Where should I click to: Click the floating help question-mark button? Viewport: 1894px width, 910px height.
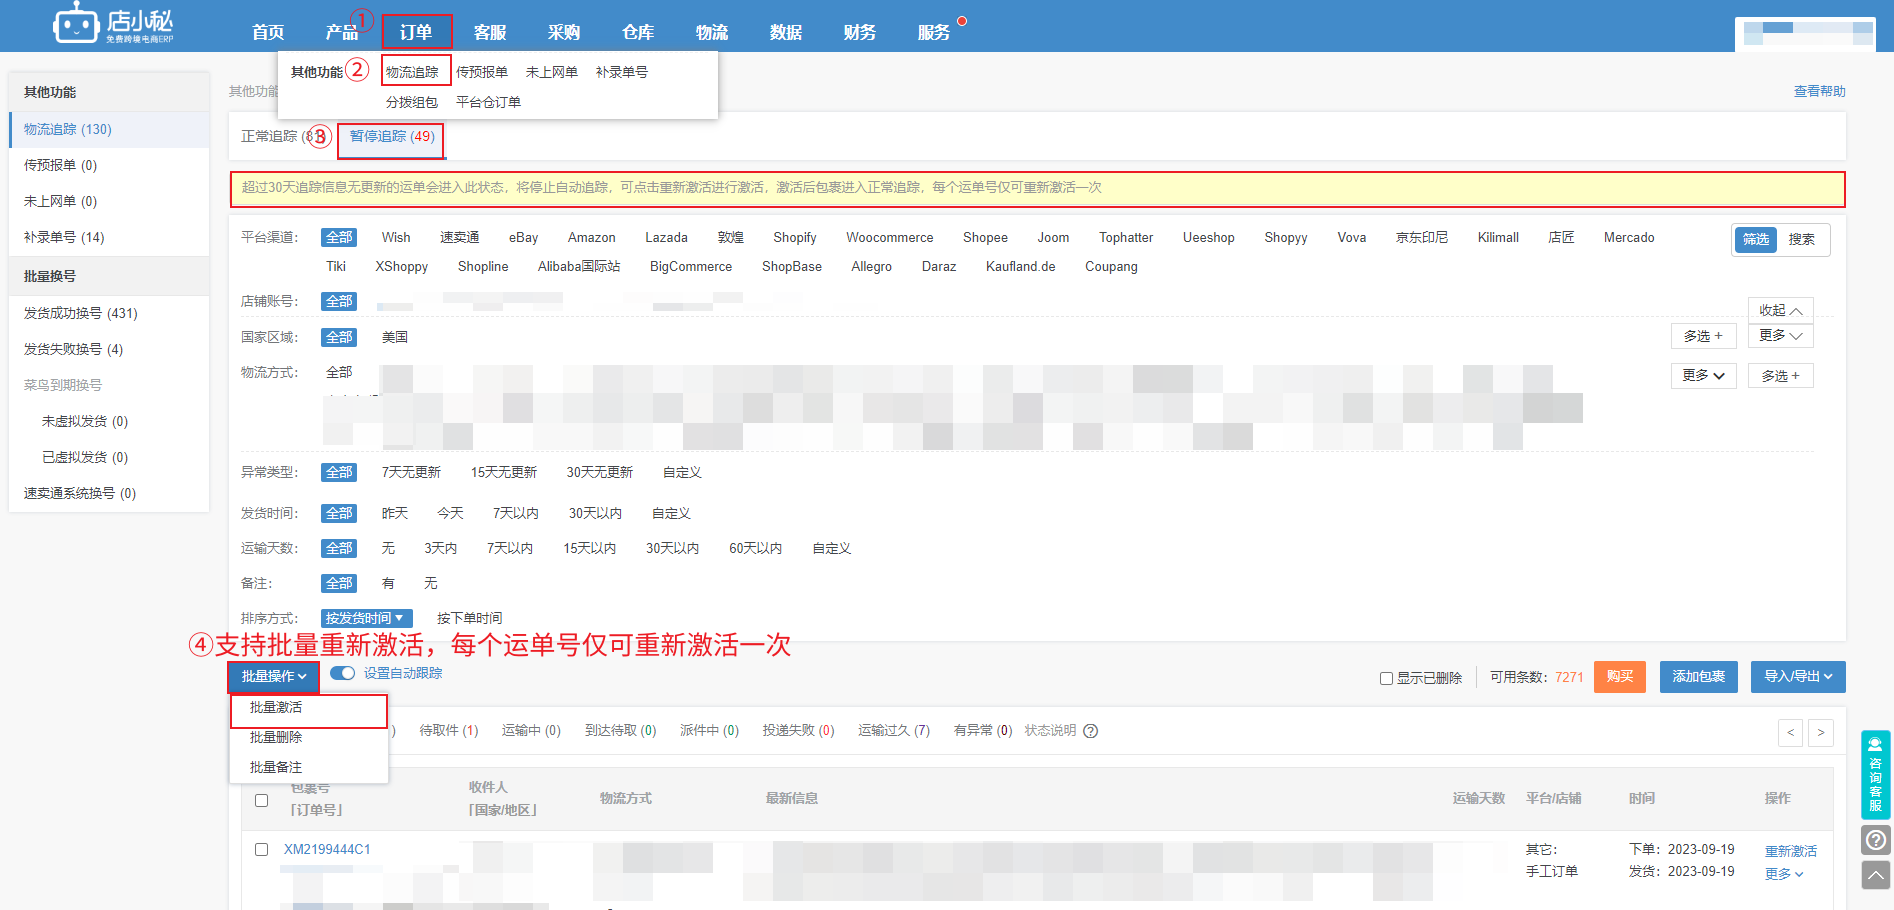pyautogui.click(x=1876, y=840)
